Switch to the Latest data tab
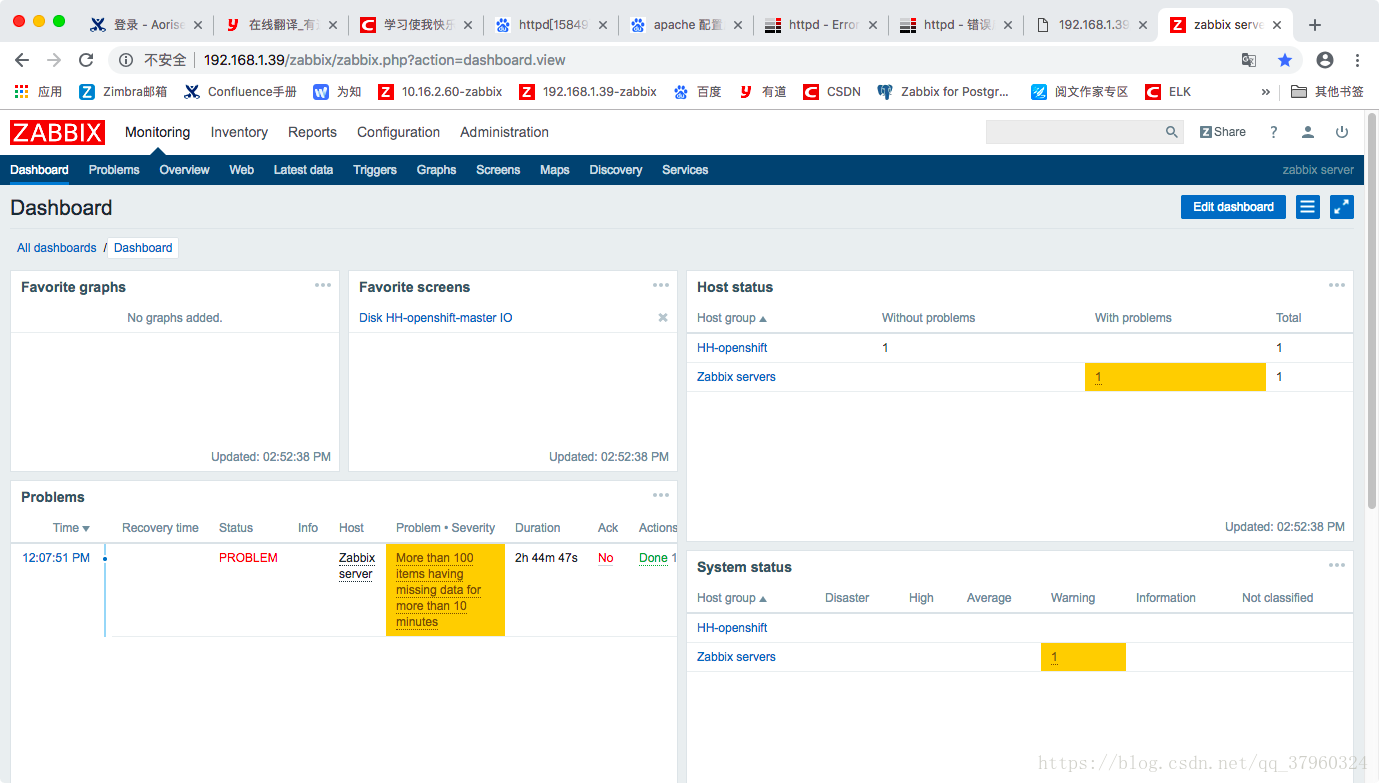Viewport: 1379px width, 783px height. coord(303,170)
